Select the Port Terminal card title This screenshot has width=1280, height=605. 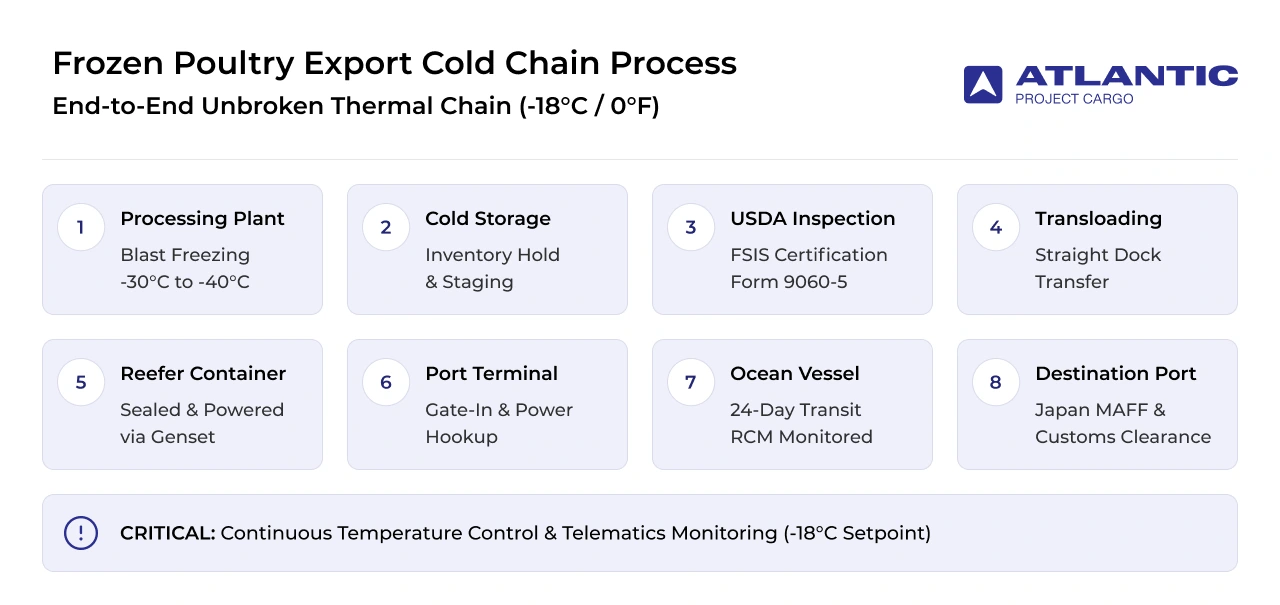click(492, 374)
